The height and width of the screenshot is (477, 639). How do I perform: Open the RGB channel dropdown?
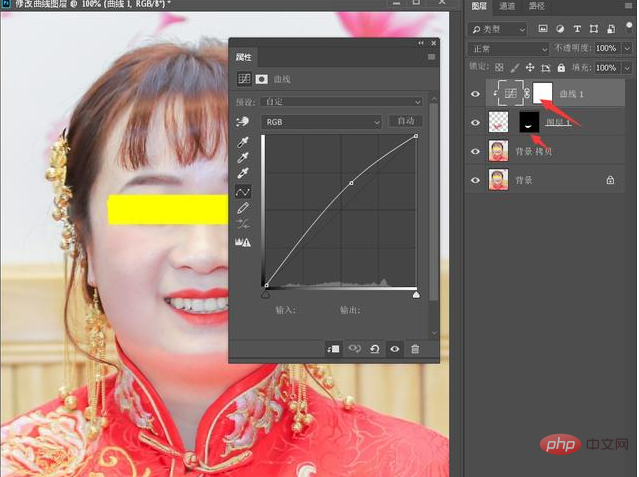point(321,122)
